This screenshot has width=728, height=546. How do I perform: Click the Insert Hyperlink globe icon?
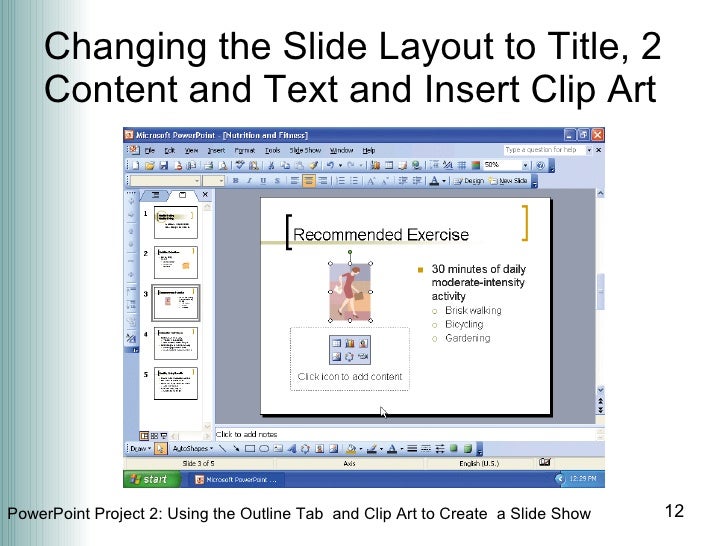pyautogui.click(x=416, y=165)
